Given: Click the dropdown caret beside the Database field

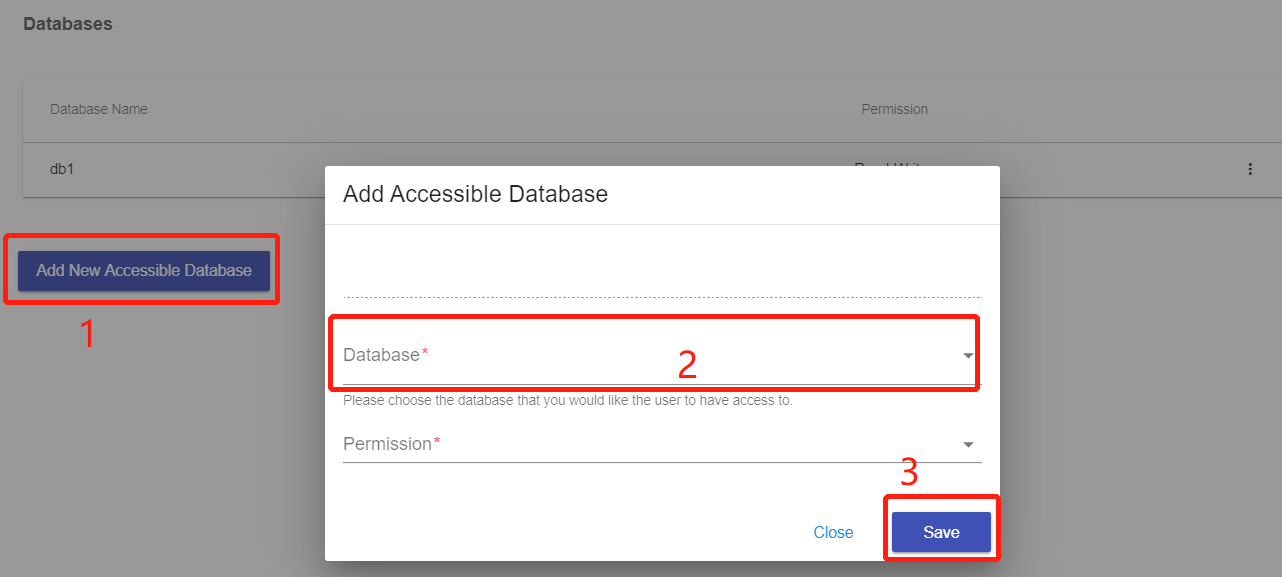Looking at the screenshot, I should coord(967,355).
